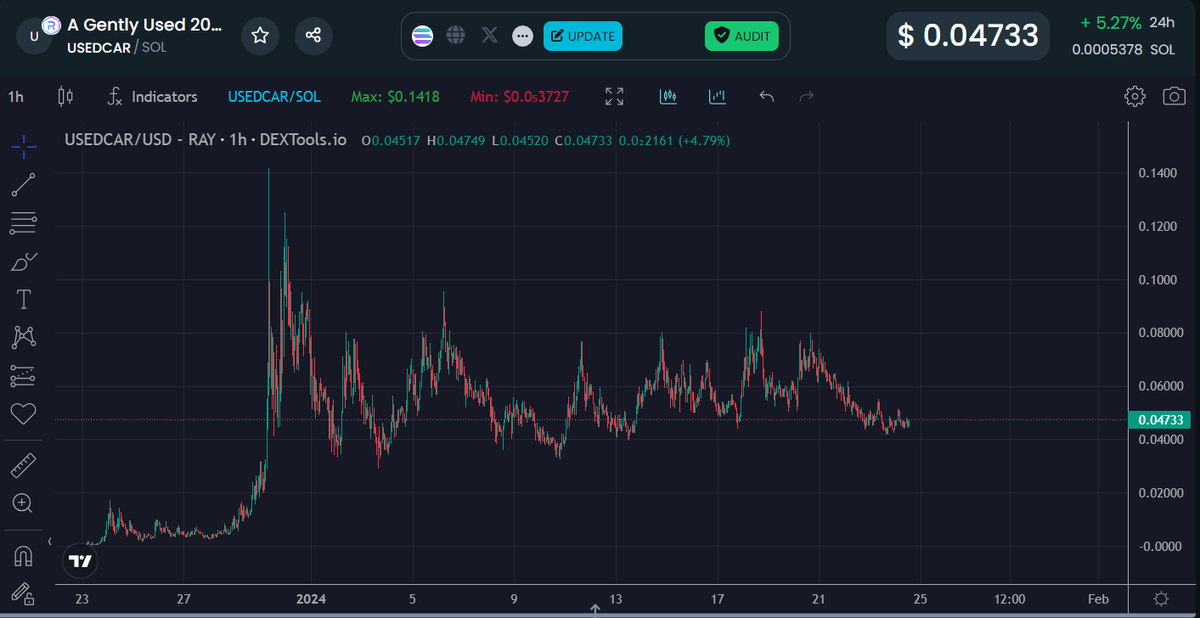This screenshot has height=618, width=1200.
Task: Collapse the drawing toolbar with the arrow
Action: (x=49, y=541)
